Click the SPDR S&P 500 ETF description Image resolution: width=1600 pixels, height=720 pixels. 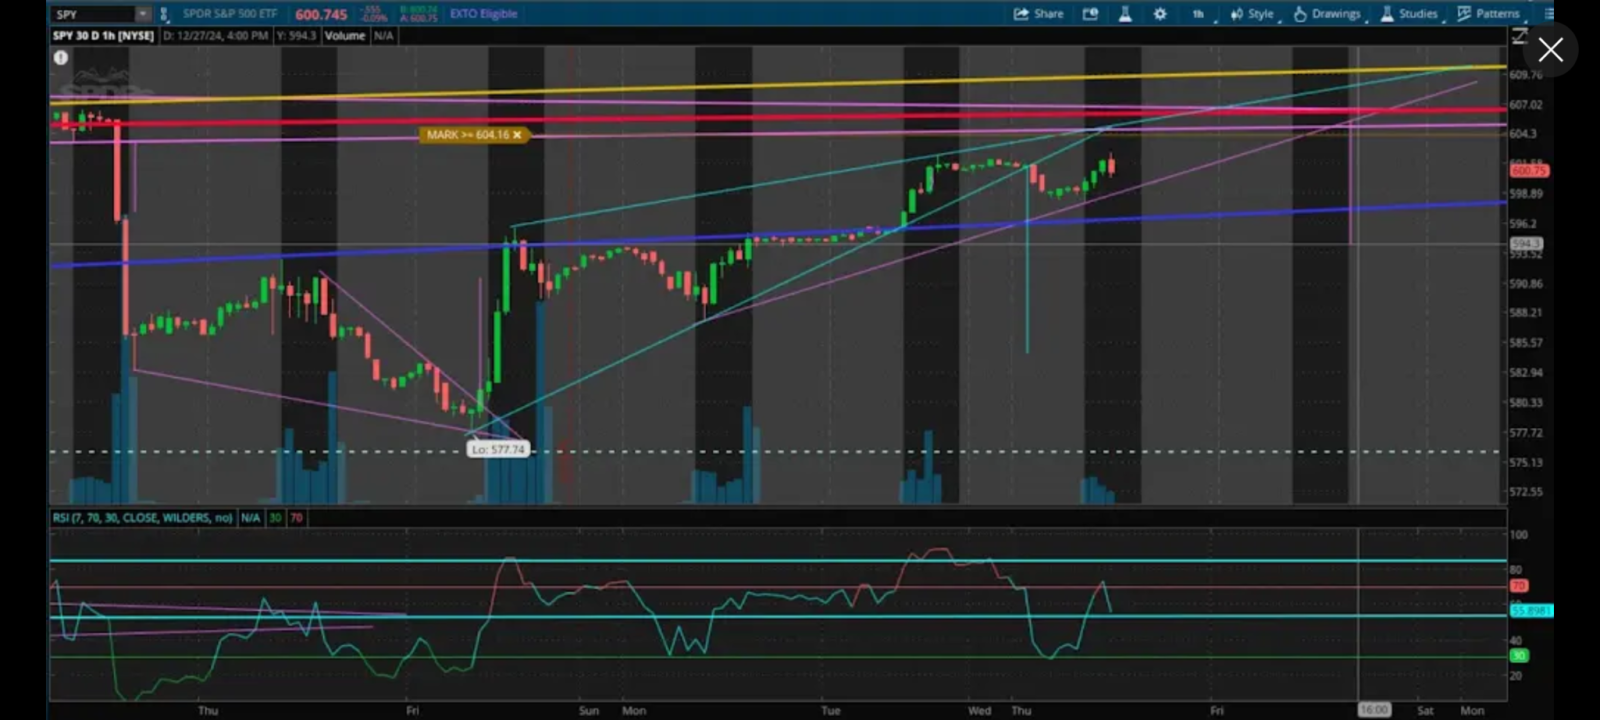pos(230,14)
